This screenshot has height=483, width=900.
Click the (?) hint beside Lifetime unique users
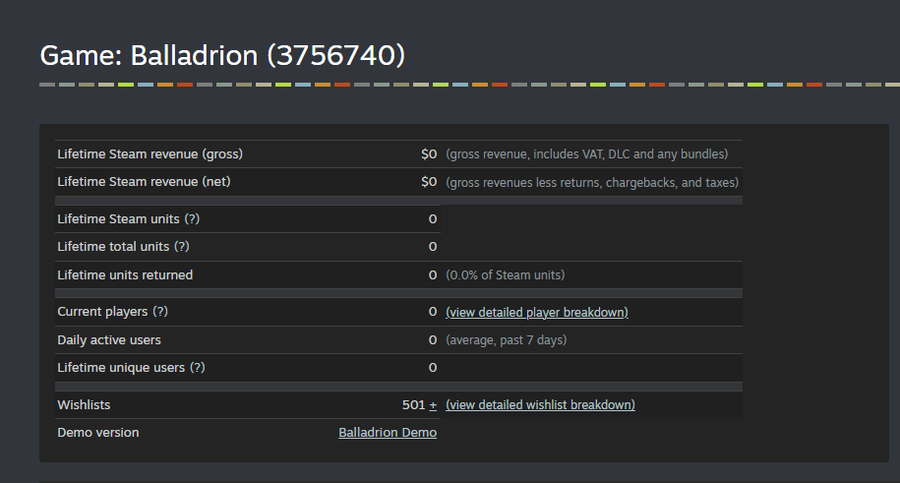coord(197,367)
